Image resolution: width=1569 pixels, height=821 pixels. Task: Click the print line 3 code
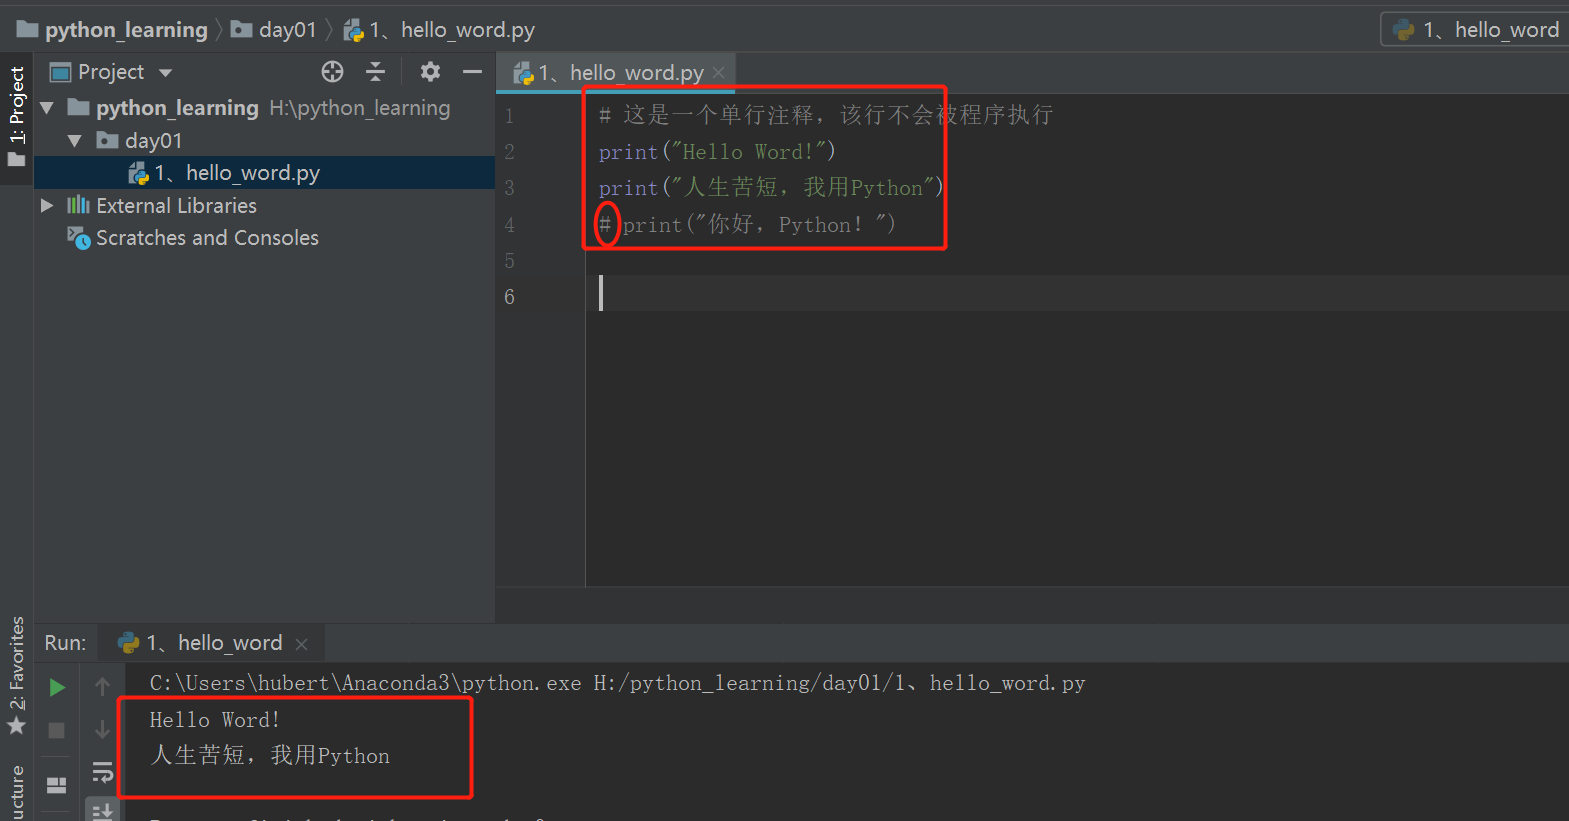(771, 188)
